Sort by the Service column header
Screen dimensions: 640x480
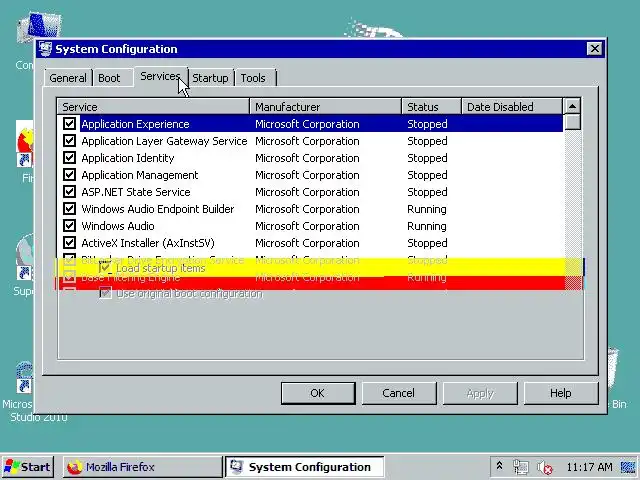pyautogui.click(x=153, y=107)
